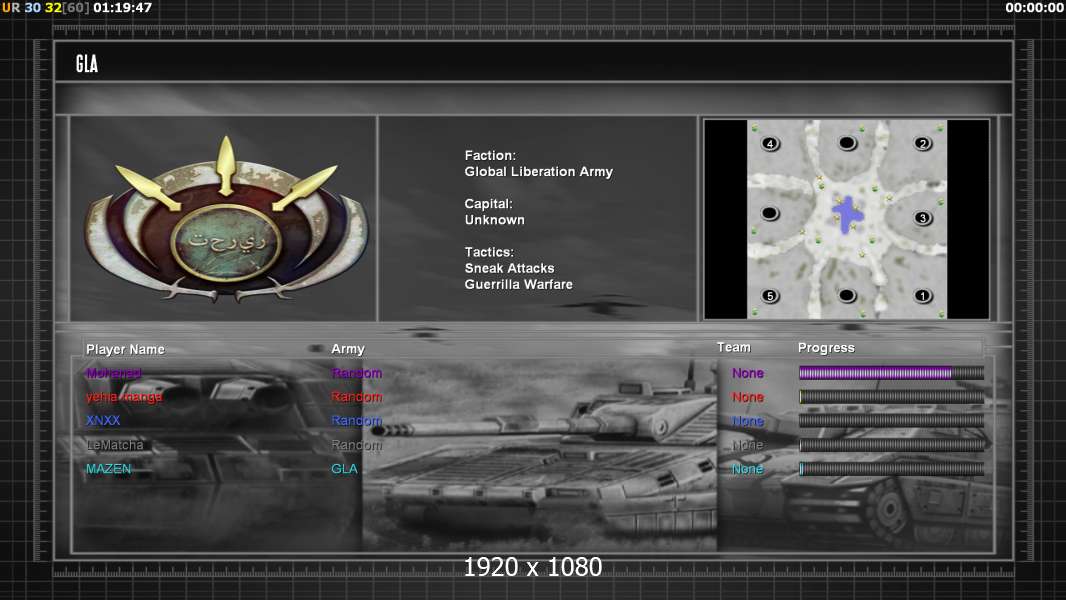1066x600 pixels.
Task: Click empty left-middle start slot on minimap
Action: [770, 213]
